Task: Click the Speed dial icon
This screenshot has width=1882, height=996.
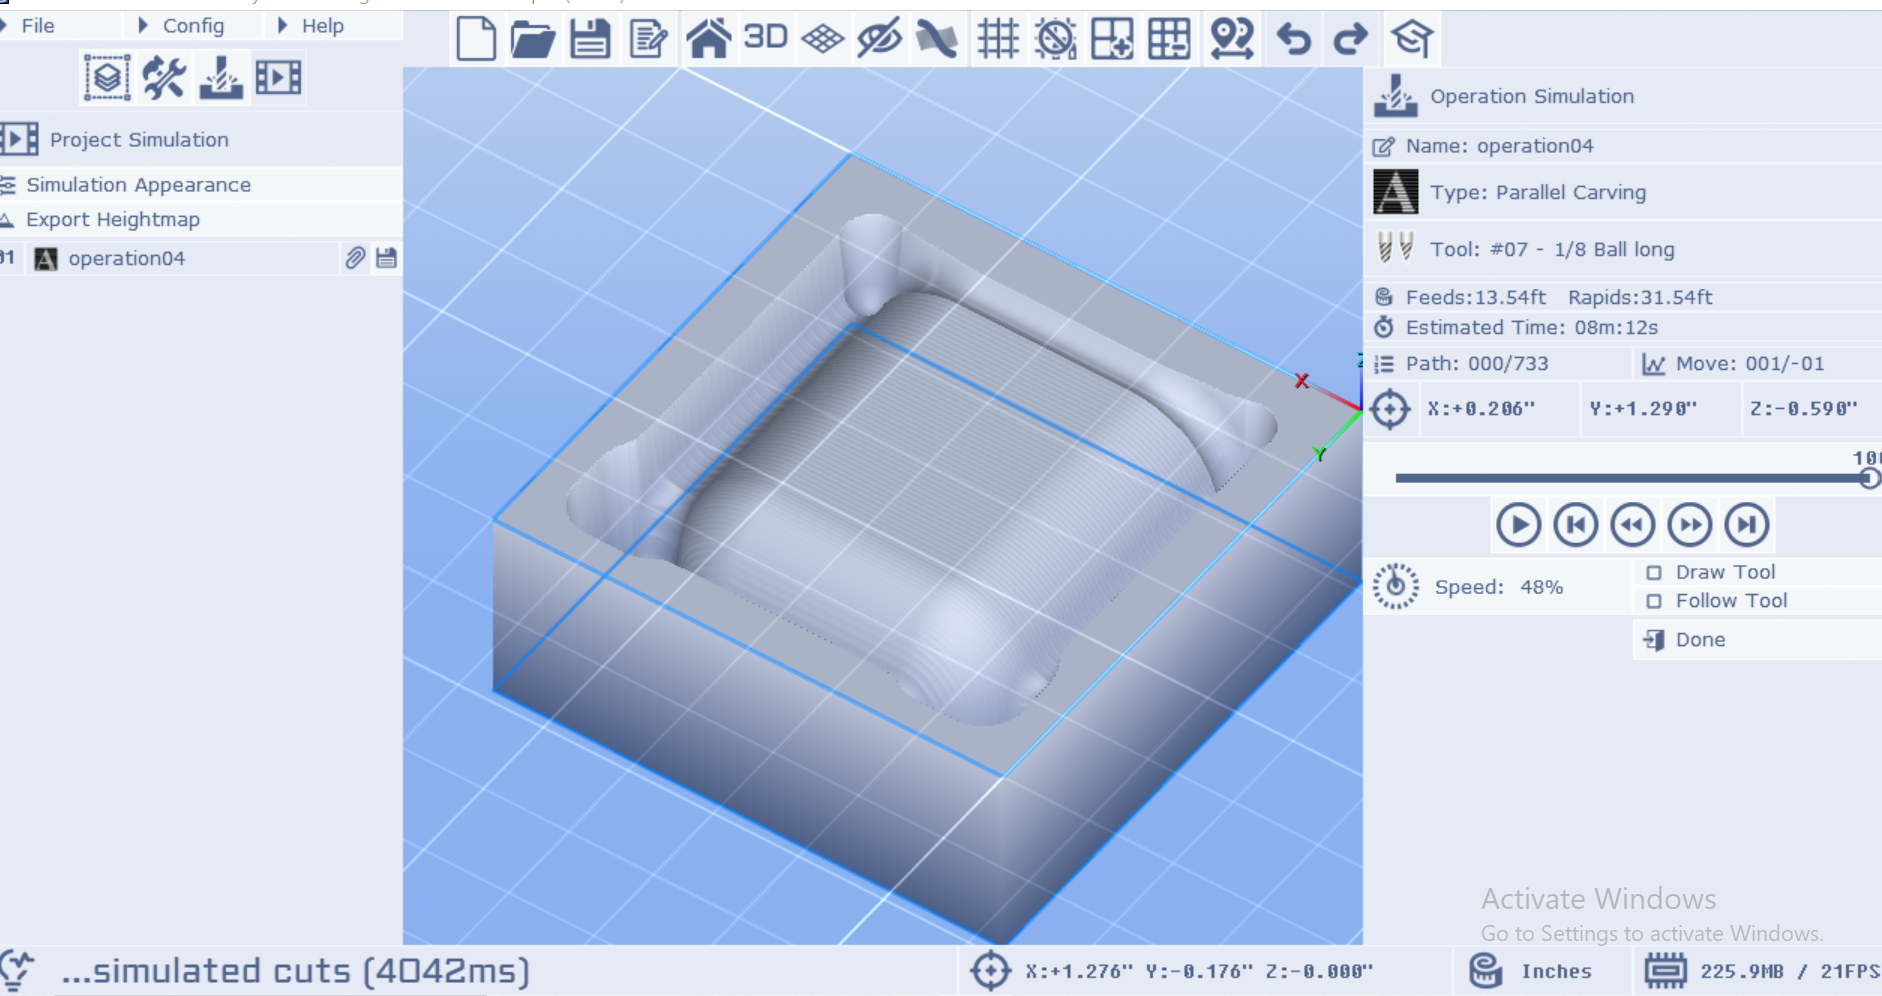Action: pyautogui.click(x=1395, y=587)
